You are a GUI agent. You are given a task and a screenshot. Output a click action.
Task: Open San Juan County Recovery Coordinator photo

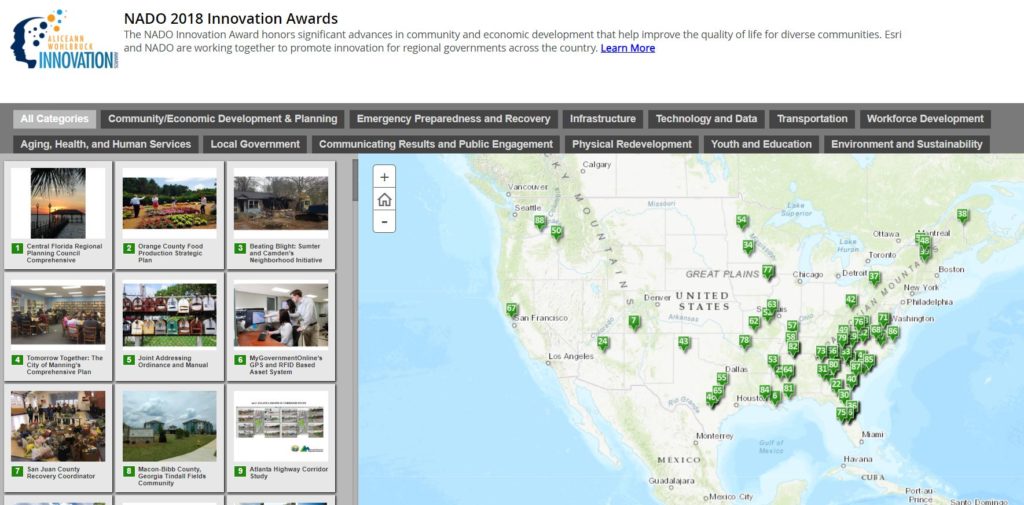[58, 426]
